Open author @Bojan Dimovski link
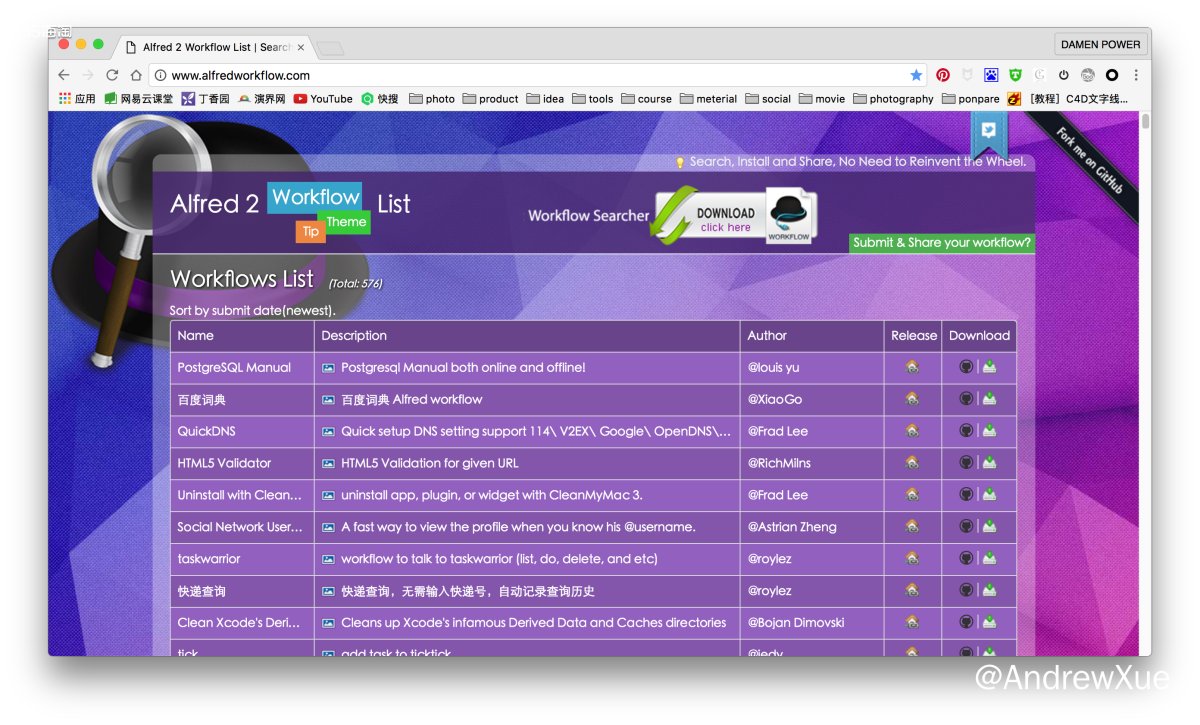Viewport: 1200px width, 725px height. tap(796, 622)
